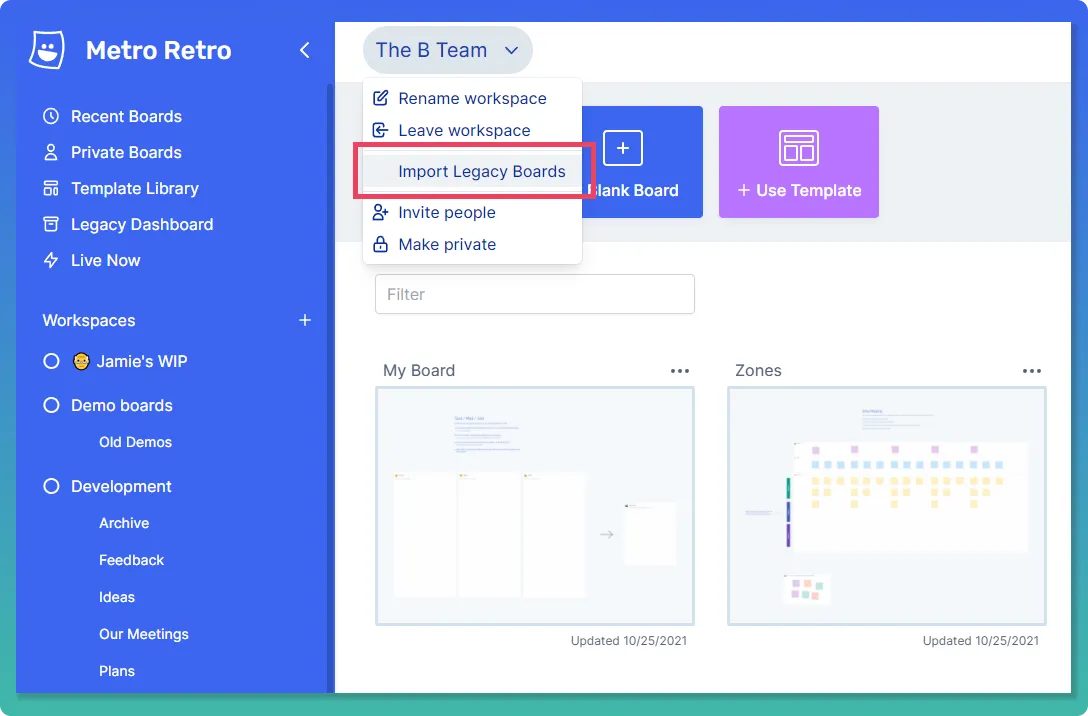Click the add-person icon for Invite people
1088x716 pixels.
point(380,212)
